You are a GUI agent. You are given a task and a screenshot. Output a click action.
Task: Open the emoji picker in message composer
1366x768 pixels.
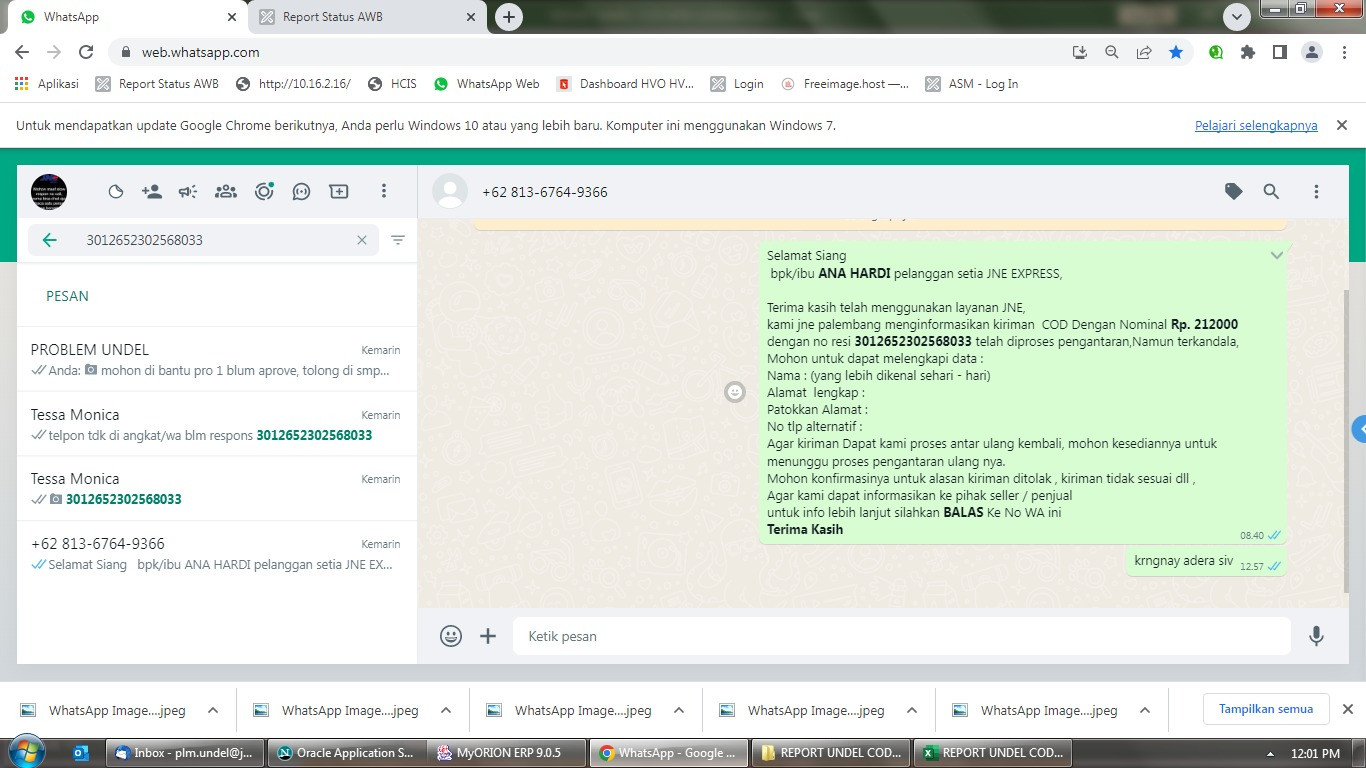tap(451, 636)
